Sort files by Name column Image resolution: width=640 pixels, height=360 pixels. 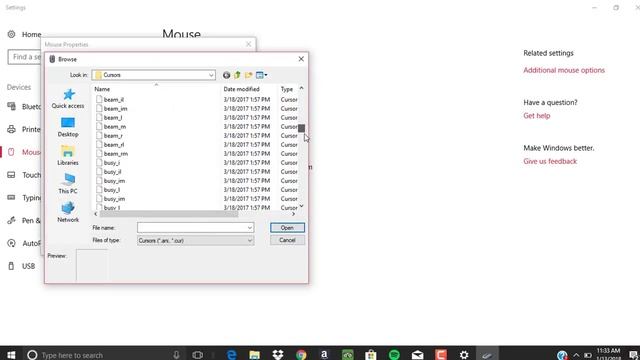(x=156, y=89)
